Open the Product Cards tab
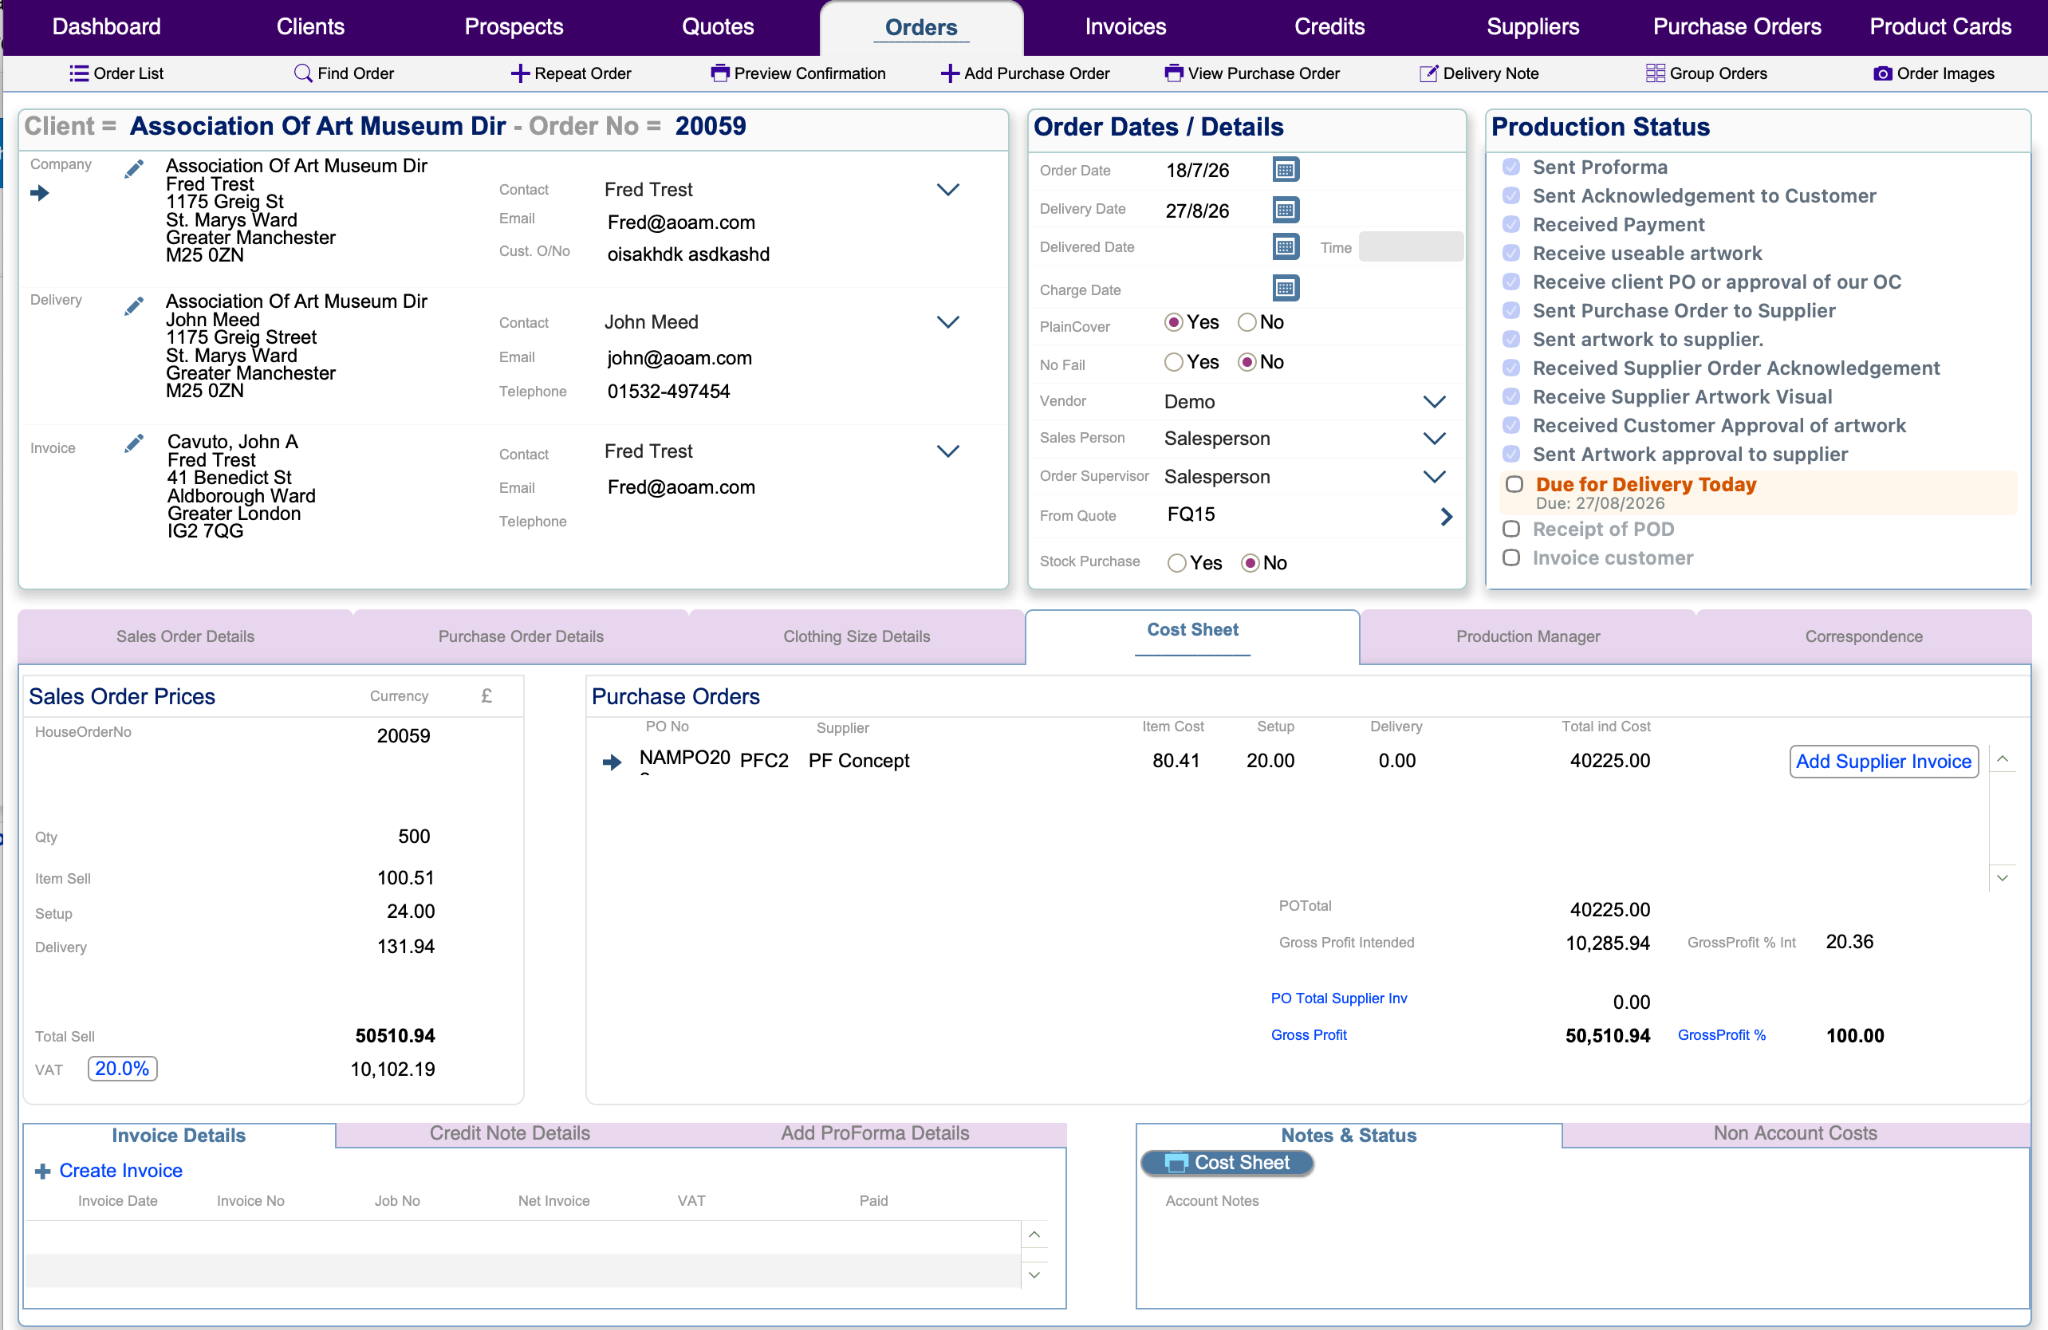2048x1330 pixels. point(1940,27)
